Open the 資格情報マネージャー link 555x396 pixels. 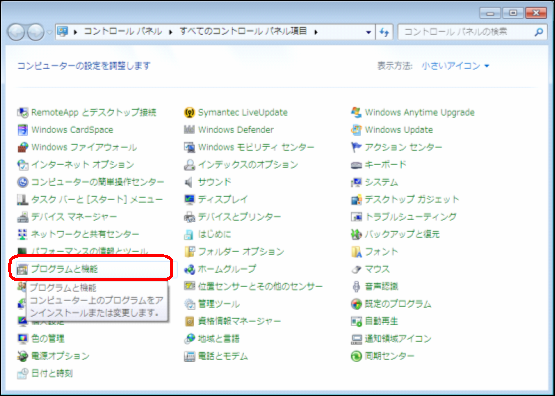coord(239,321)
